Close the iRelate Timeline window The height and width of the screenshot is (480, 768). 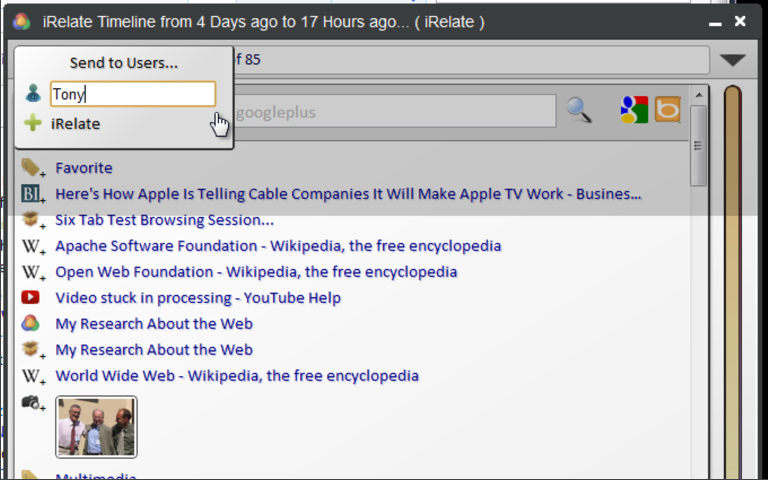click(740, 21)
